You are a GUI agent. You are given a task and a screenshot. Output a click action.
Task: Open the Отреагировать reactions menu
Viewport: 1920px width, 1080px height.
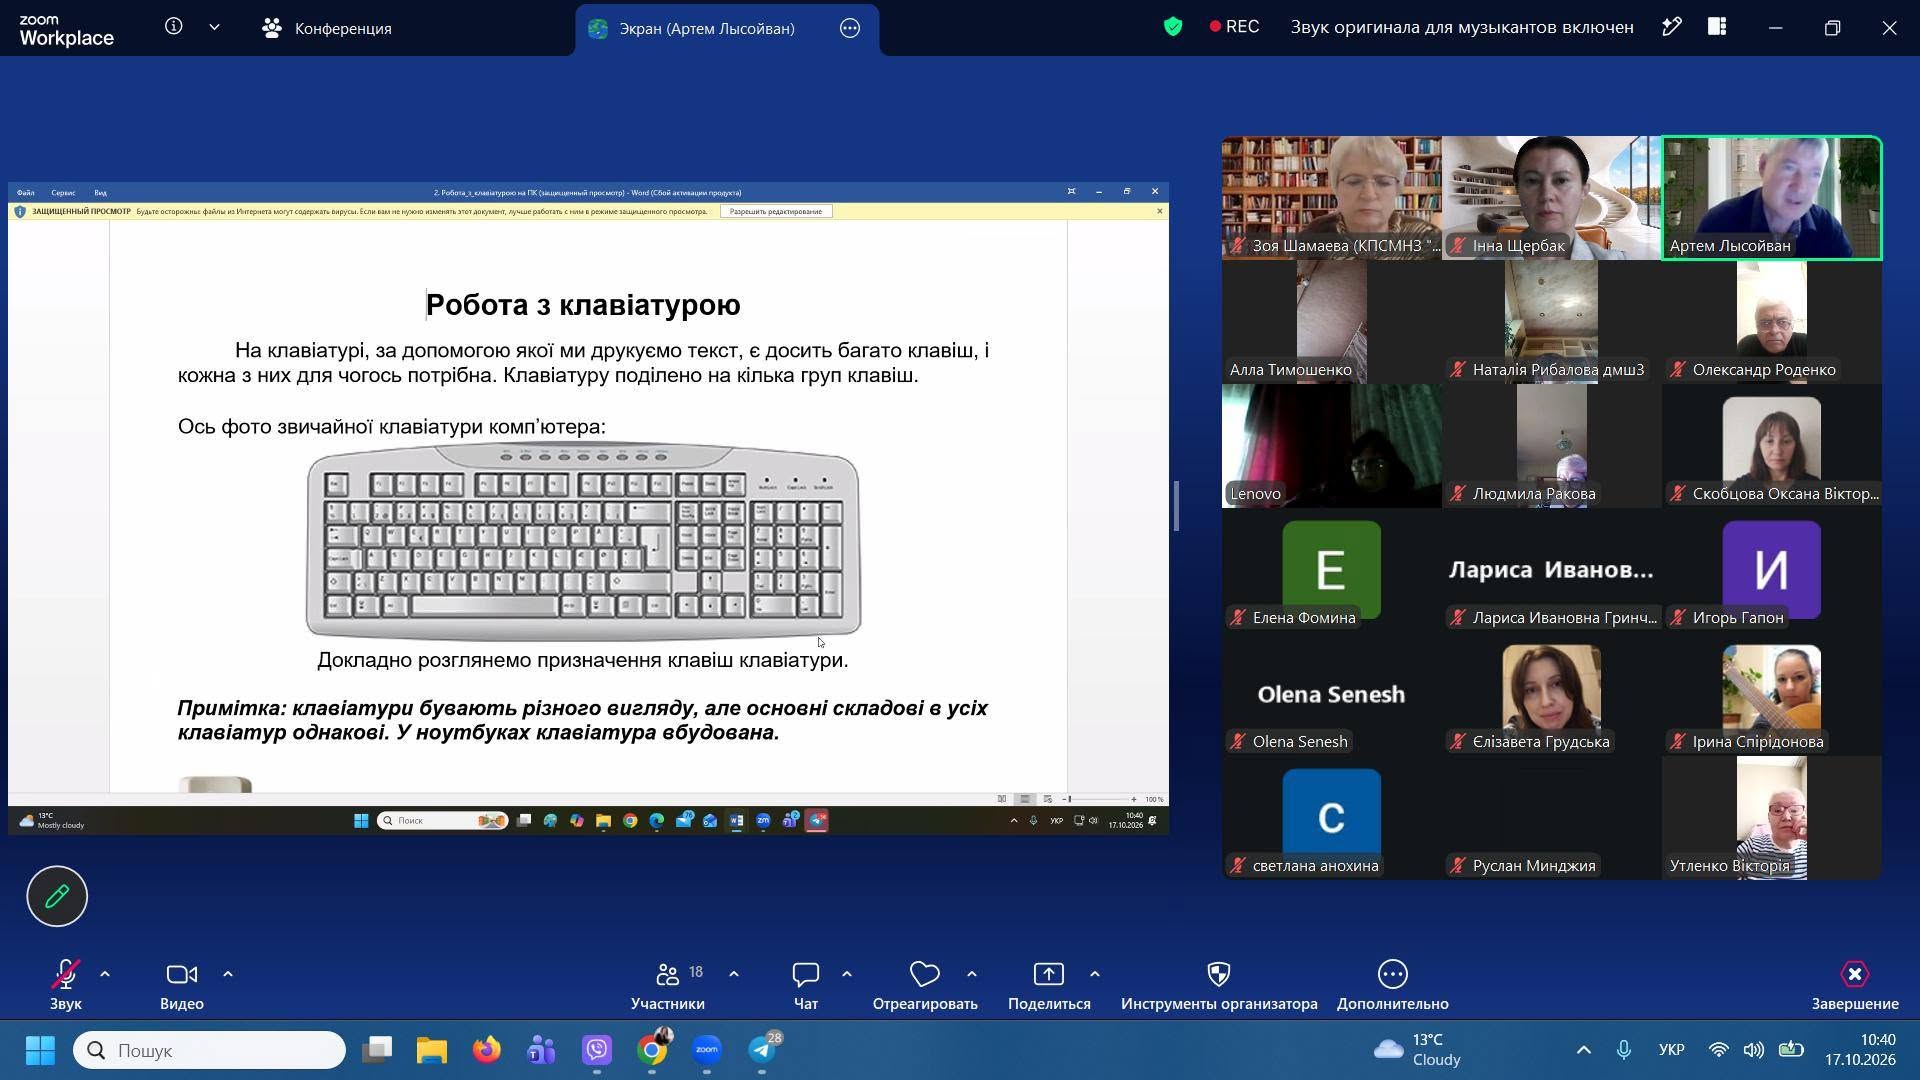[x=925, y=985]
